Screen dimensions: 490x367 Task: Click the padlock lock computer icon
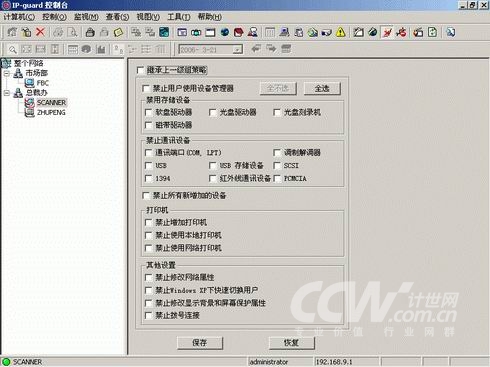click(x=90, y=32)
